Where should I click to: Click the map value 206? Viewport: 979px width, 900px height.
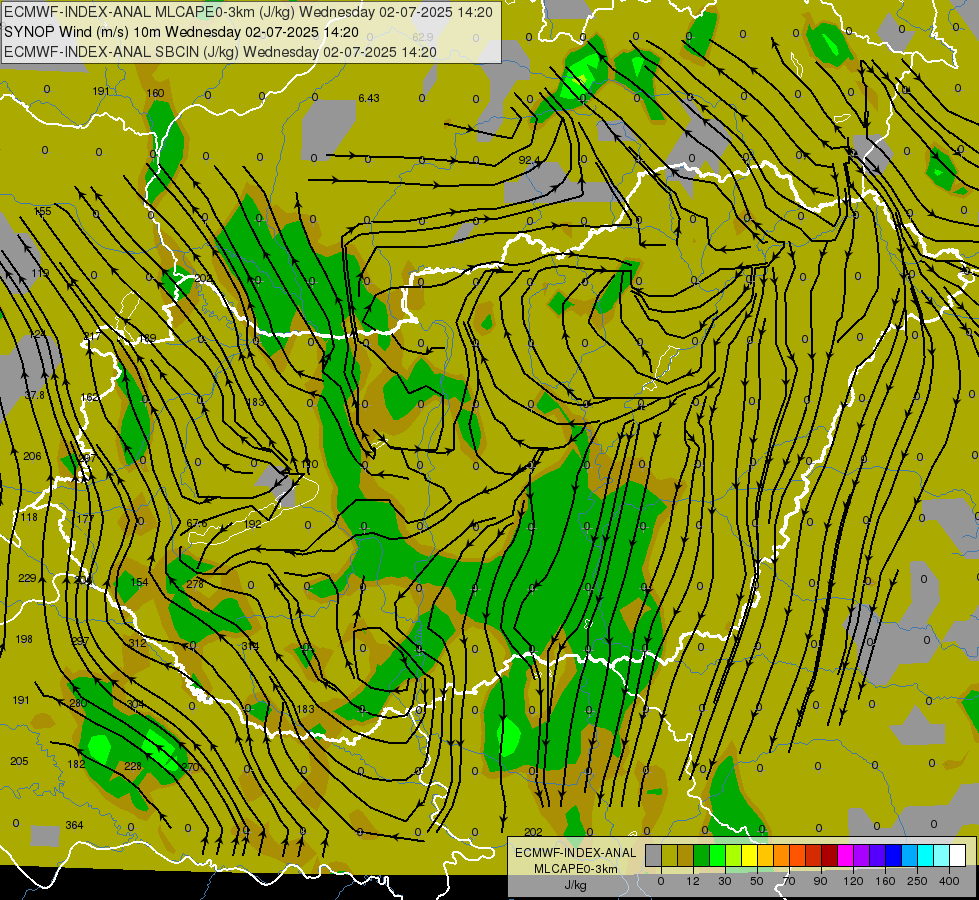pyautogui.click(x=32, y=456)
